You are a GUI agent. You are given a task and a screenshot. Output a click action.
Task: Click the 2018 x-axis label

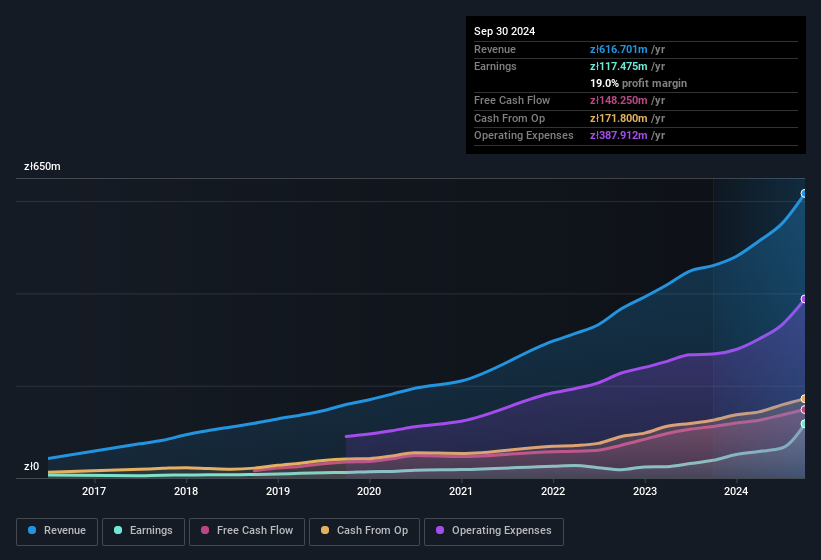coord(186,491)
